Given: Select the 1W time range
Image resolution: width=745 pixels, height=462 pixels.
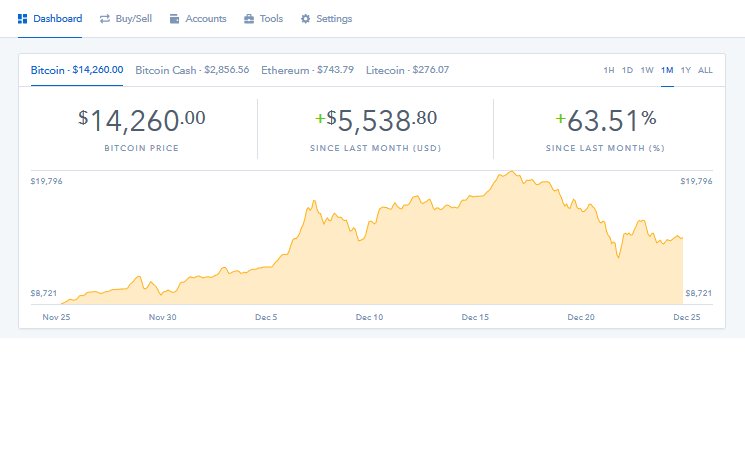Looking at the screenshot, I should click(x=647, y=70).
